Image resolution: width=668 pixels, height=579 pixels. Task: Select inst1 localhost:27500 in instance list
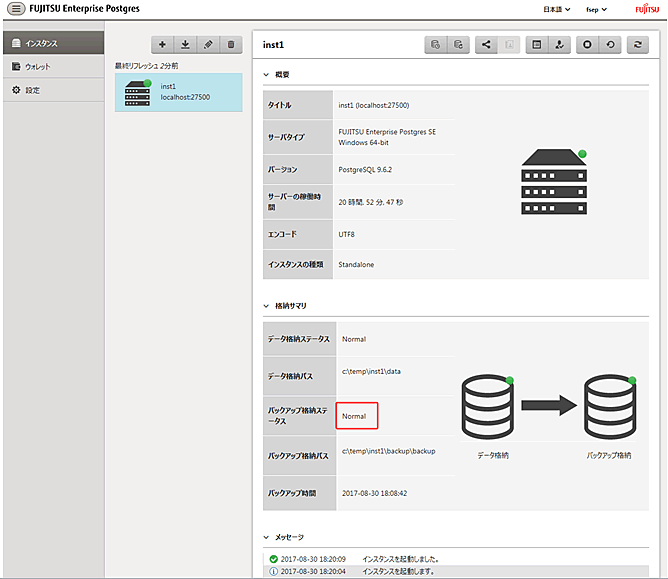(179, 92)
